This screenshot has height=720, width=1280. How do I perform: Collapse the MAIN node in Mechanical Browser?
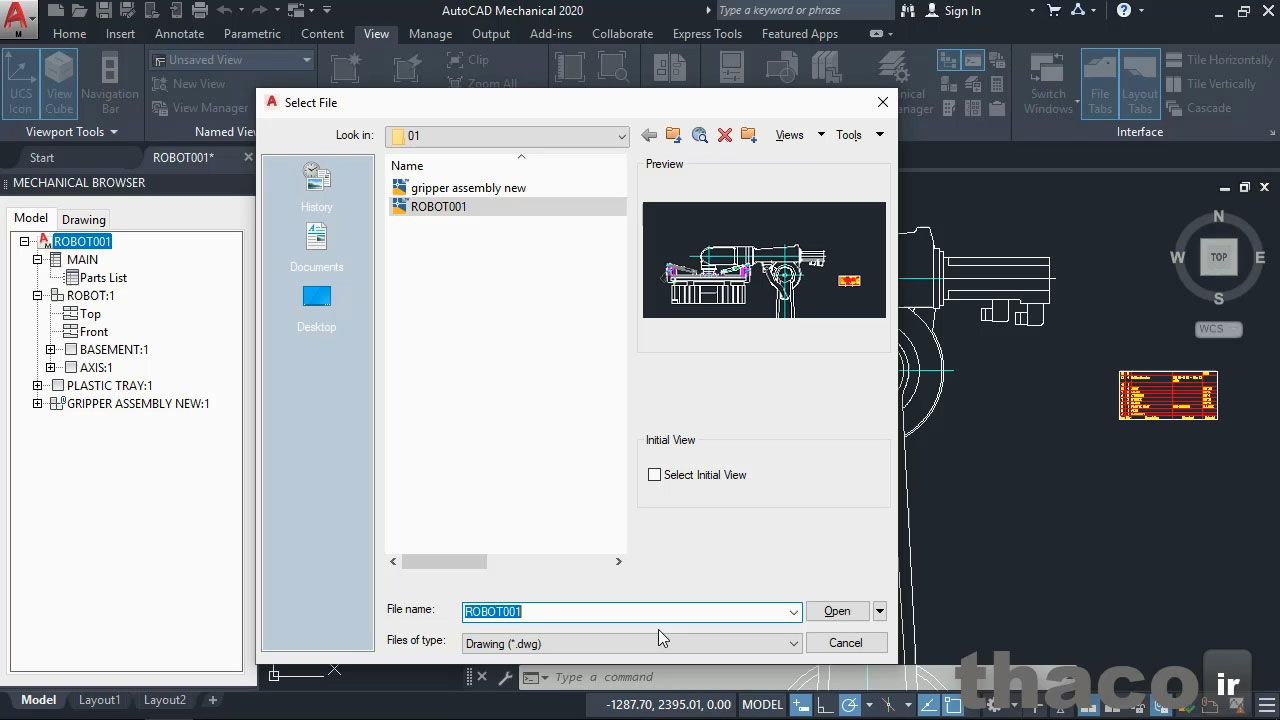[x=38, y=260]
